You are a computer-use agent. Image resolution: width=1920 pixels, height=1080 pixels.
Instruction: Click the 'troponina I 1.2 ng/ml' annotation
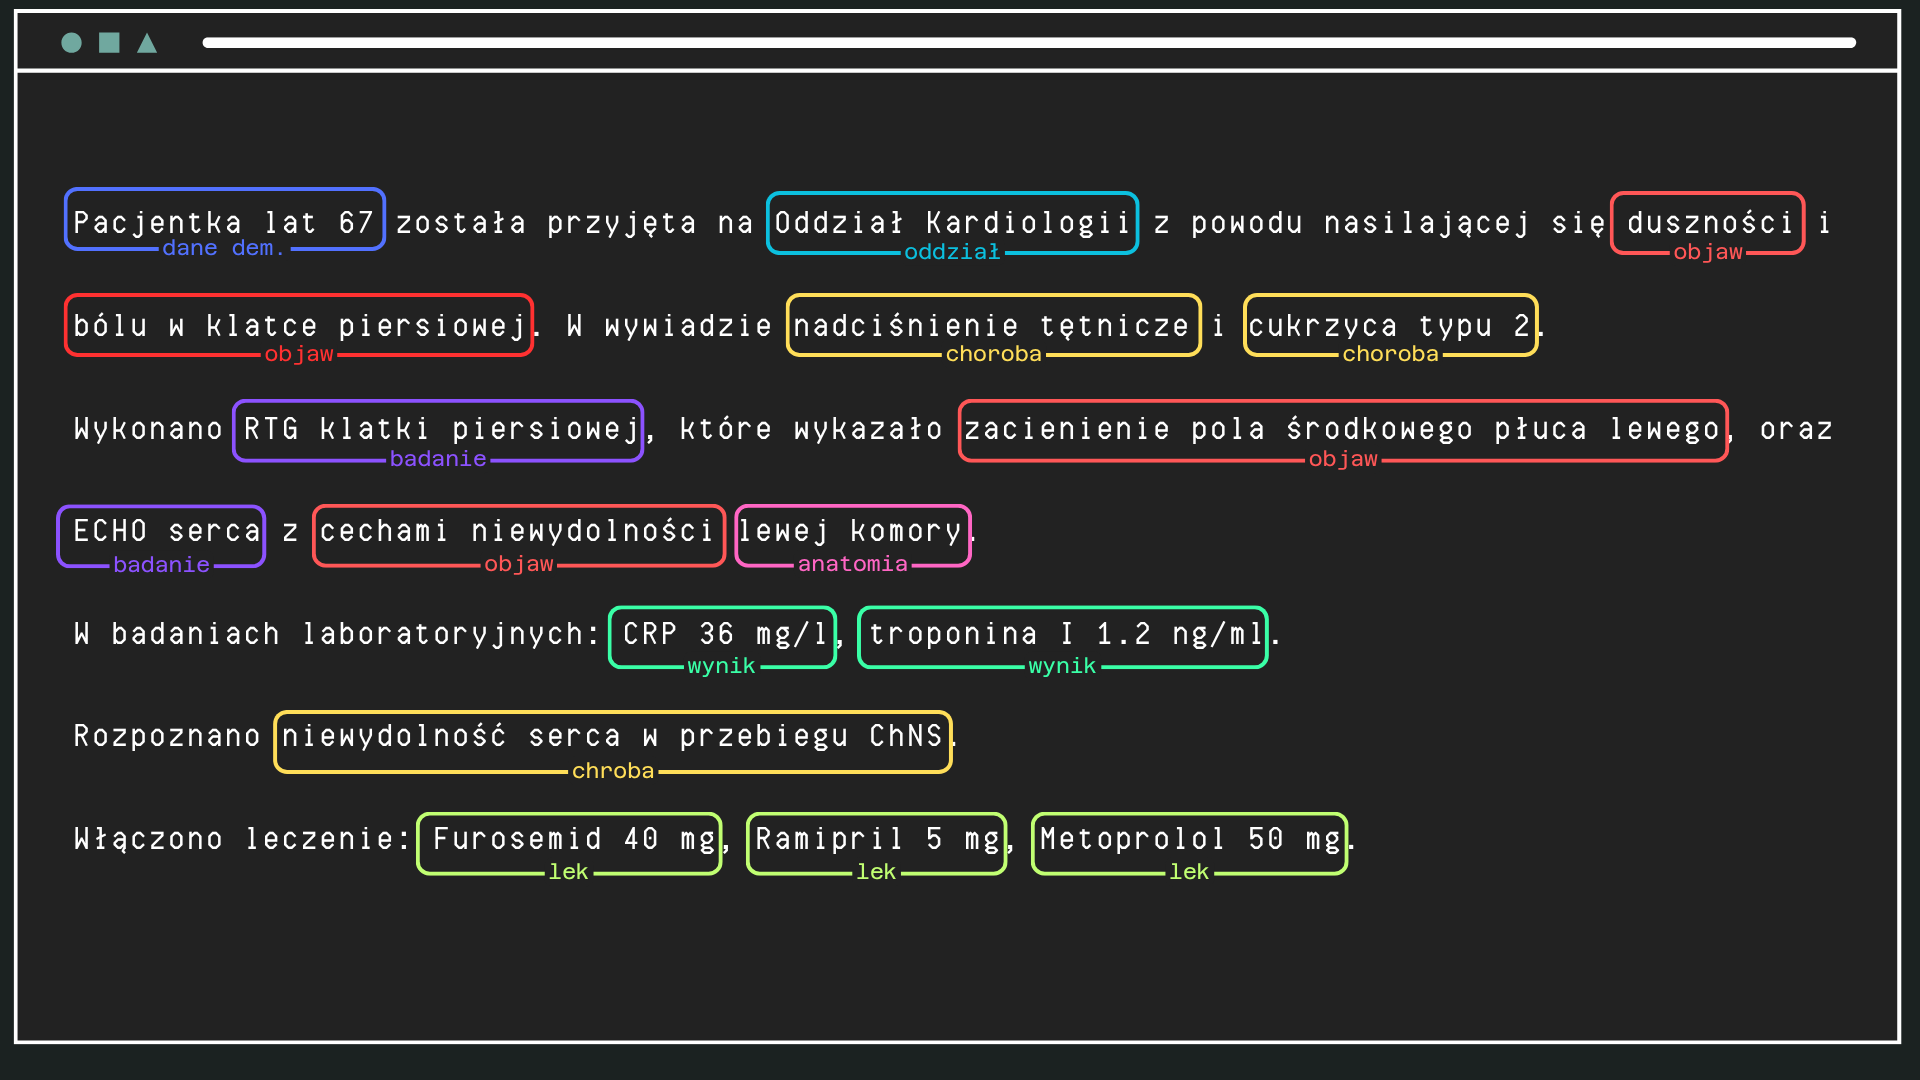pyautogui.click(x=1062, y=634)
